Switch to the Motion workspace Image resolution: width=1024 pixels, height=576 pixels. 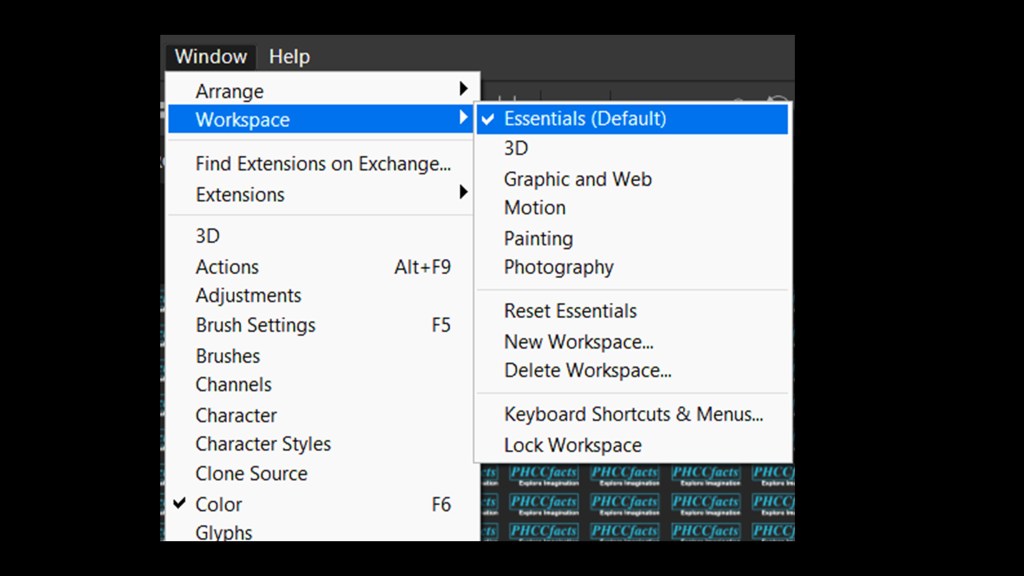(x=534, y=208)
